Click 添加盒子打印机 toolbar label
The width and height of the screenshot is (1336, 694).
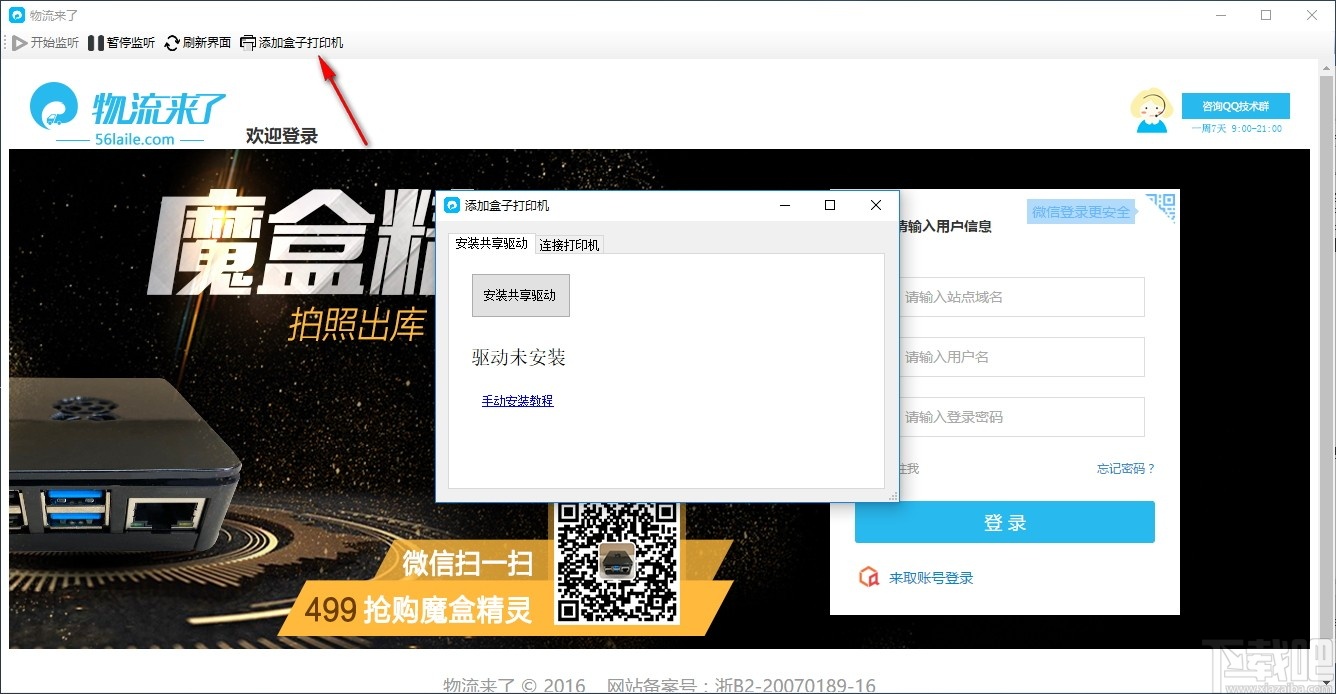(x=301, y=43)
